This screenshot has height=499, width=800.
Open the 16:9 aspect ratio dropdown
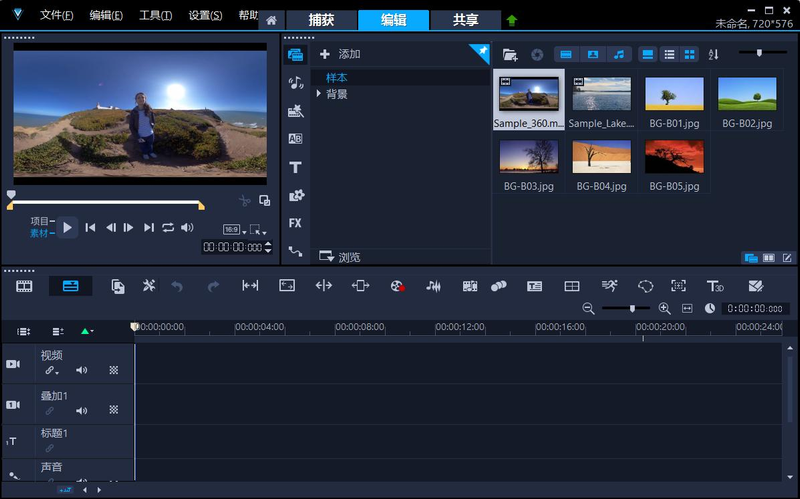click(232, 229)
